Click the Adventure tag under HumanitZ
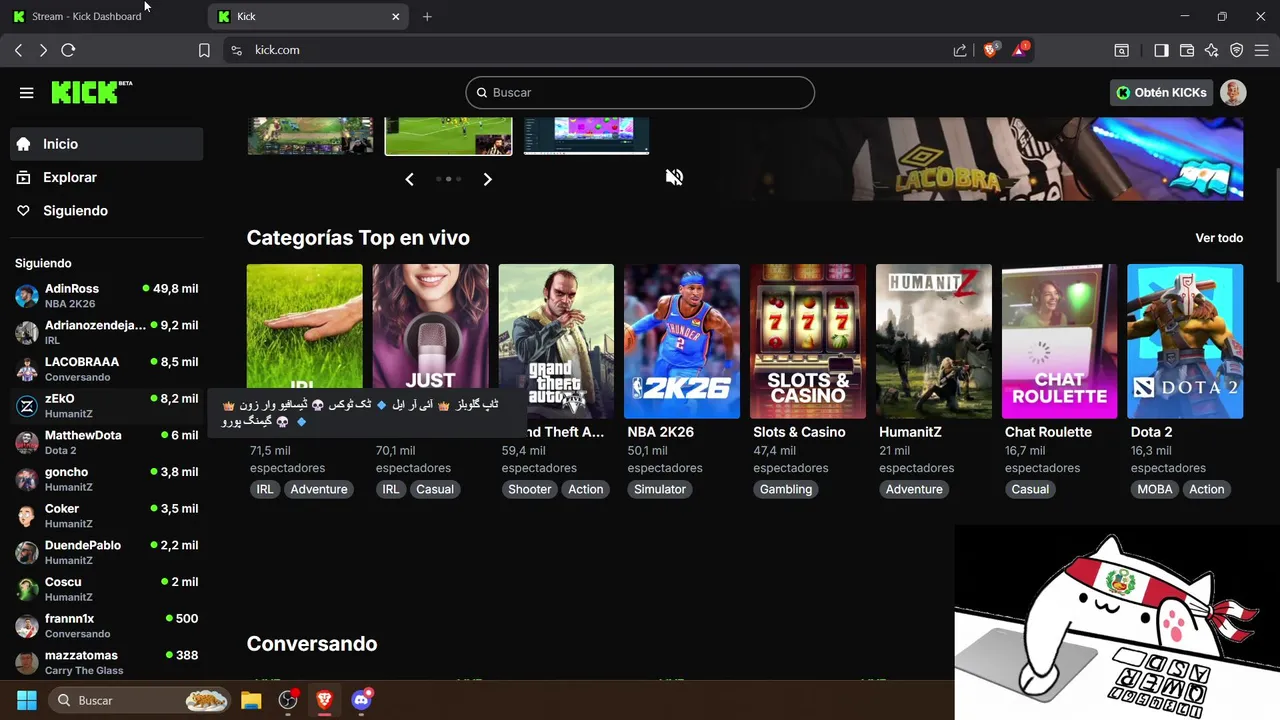 pyautogui.click(x=914, y=489)
